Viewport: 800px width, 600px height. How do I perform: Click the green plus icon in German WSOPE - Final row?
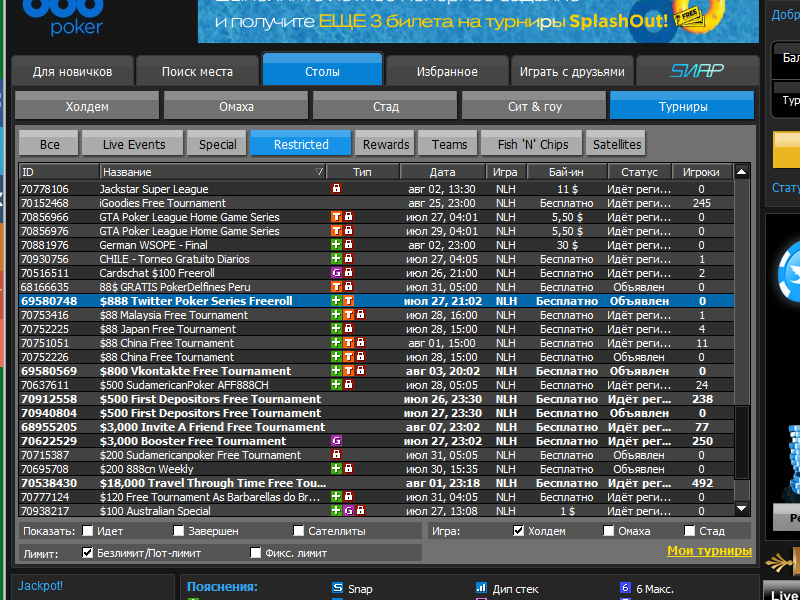336,244
